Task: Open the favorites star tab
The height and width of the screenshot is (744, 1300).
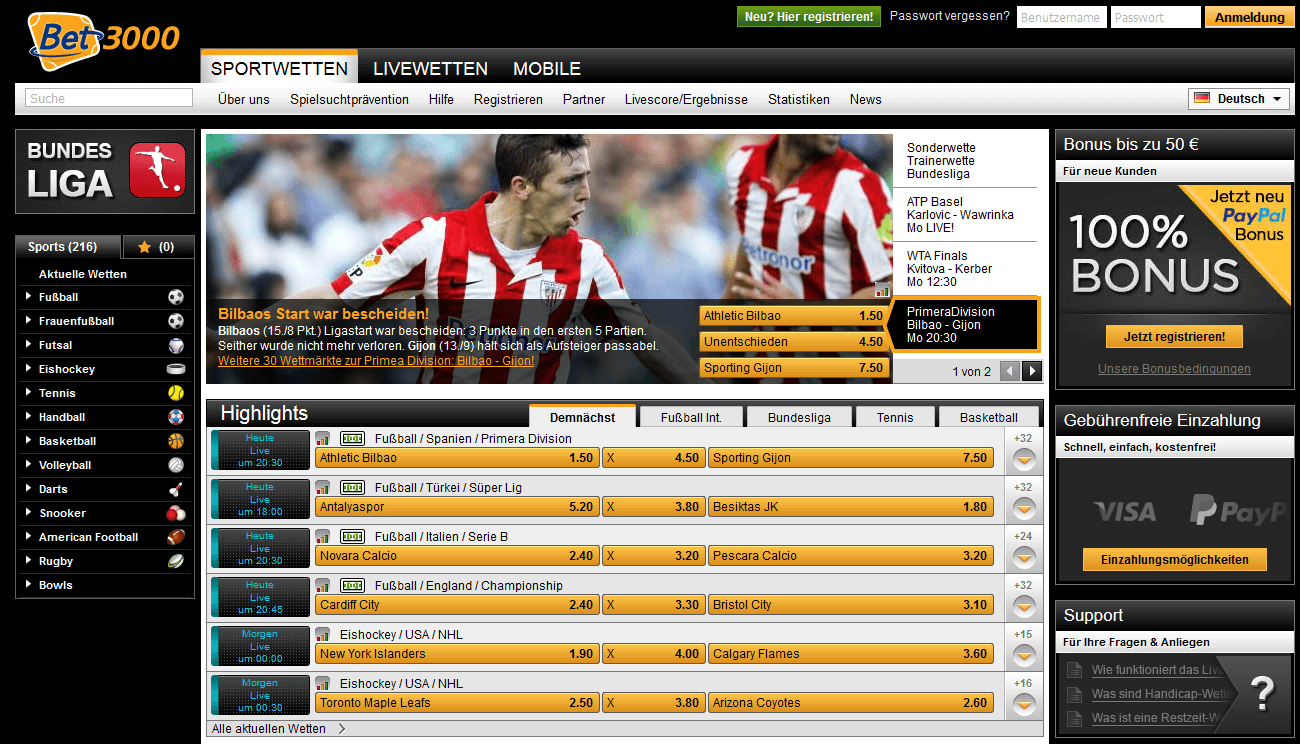Action: point(159,246)
